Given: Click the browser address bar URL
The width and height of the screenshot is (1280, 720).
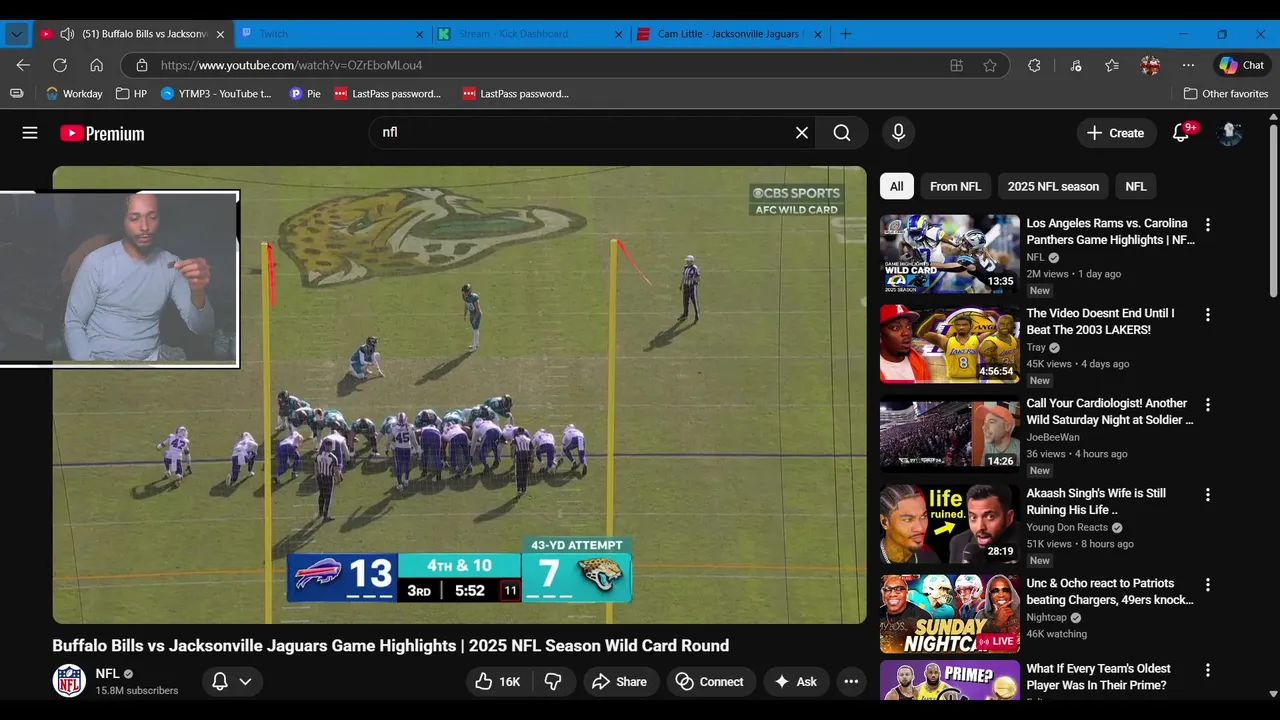Looking at the screenshot, I should [x=292, y=65].
